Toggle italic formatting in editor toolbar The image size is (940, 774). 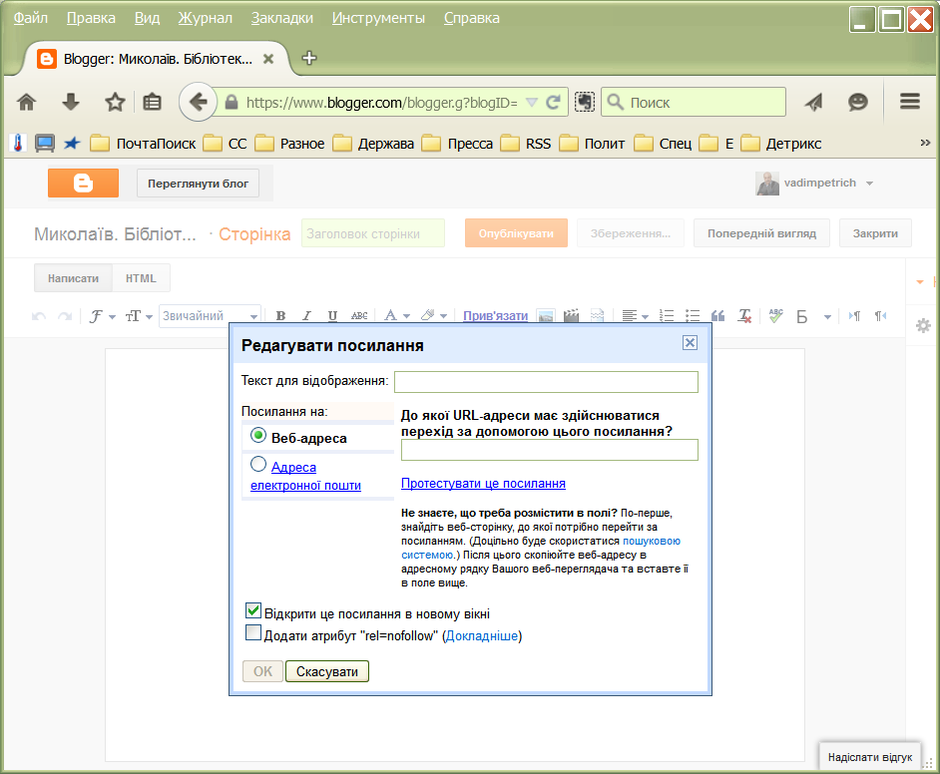307,316
